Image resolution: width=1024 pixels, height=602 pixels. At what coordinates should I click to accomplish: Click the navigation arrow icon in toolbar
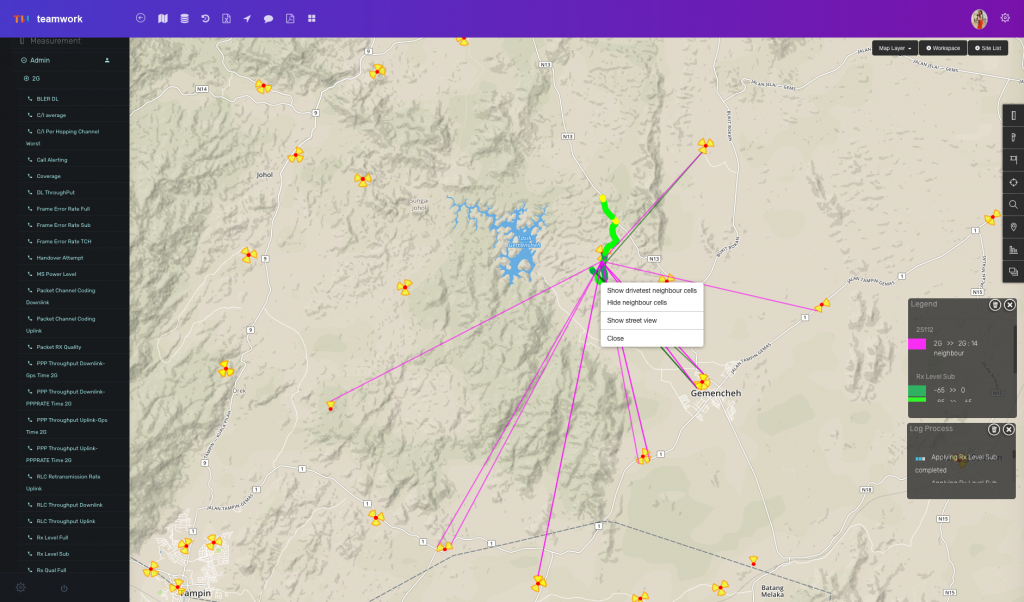[247, 18]
